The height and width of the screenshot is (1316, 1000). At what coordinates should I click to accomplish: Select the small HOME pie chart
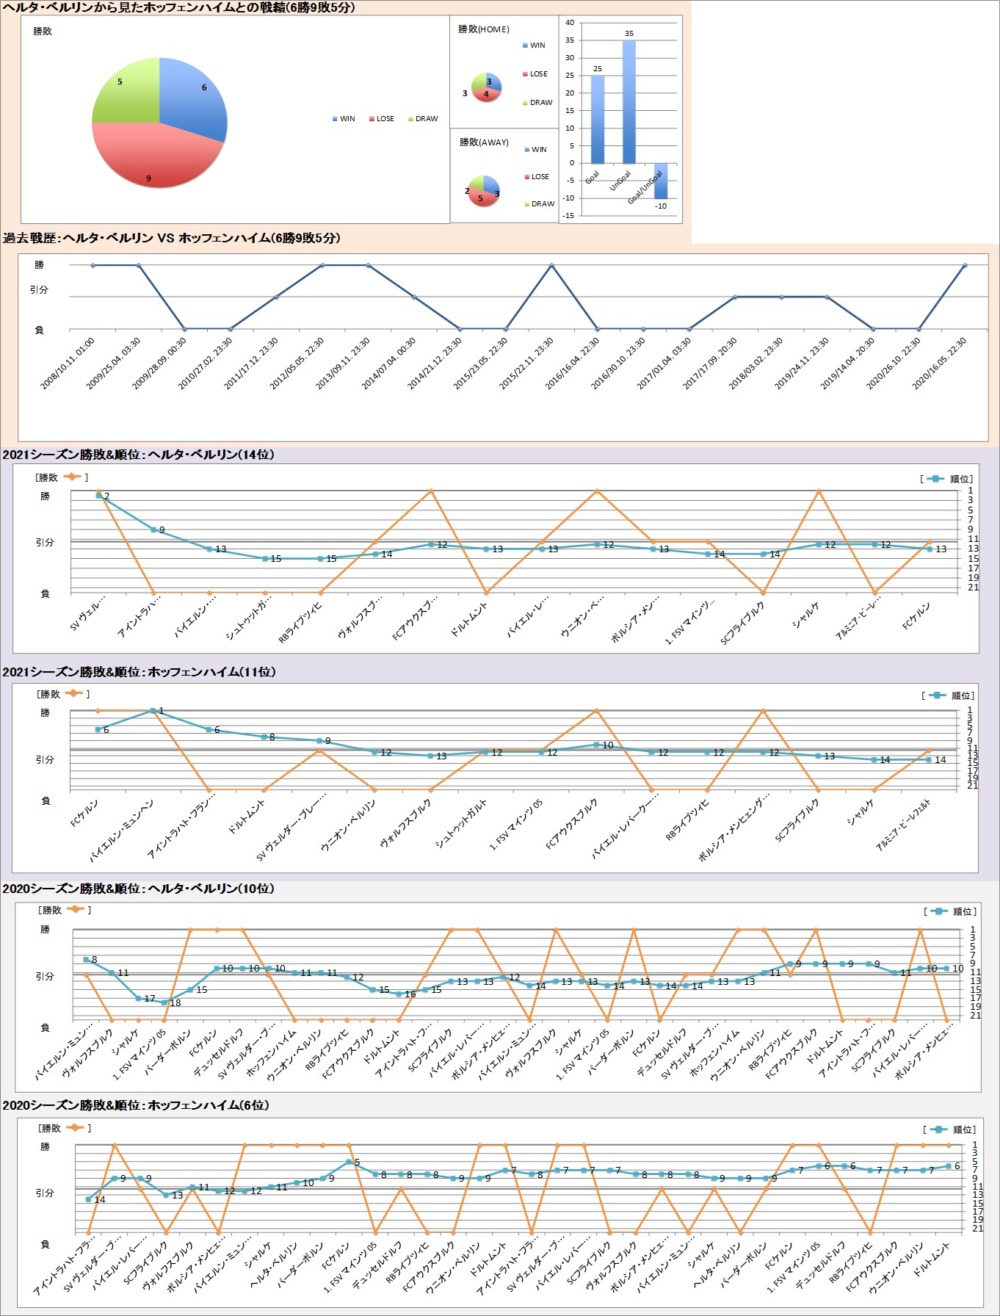point(486,88)
